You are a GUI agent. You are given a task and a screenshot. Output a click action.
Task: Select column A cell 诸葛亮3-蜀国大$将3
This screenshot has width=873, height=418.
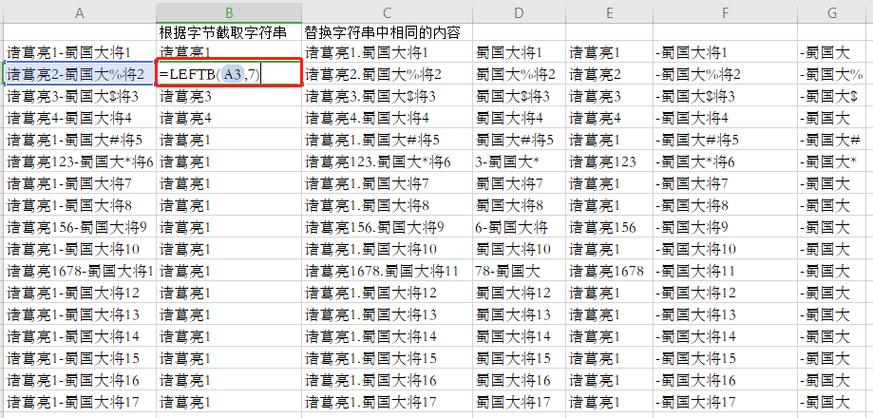(x=80, y=96)
